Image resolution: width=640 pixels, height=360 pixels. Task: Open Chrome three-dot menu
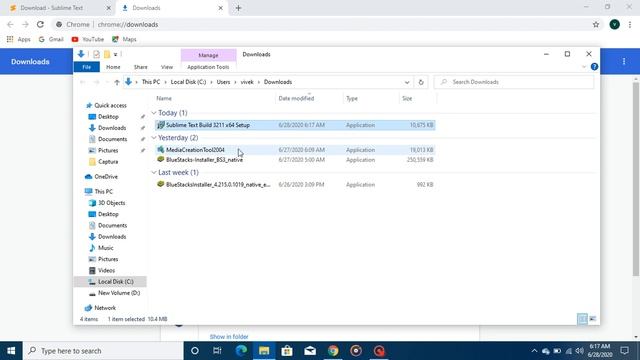pyautogui.click(x=630, y=24)
